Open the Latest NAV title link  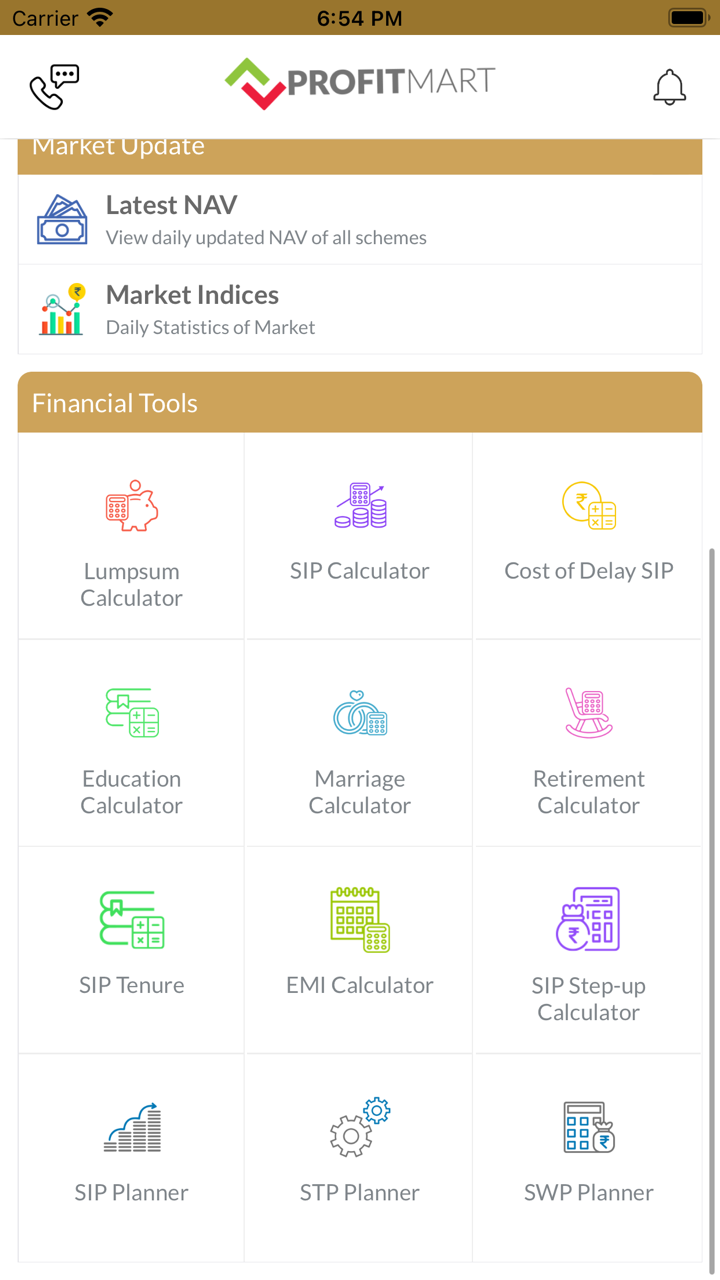point(172,205)
